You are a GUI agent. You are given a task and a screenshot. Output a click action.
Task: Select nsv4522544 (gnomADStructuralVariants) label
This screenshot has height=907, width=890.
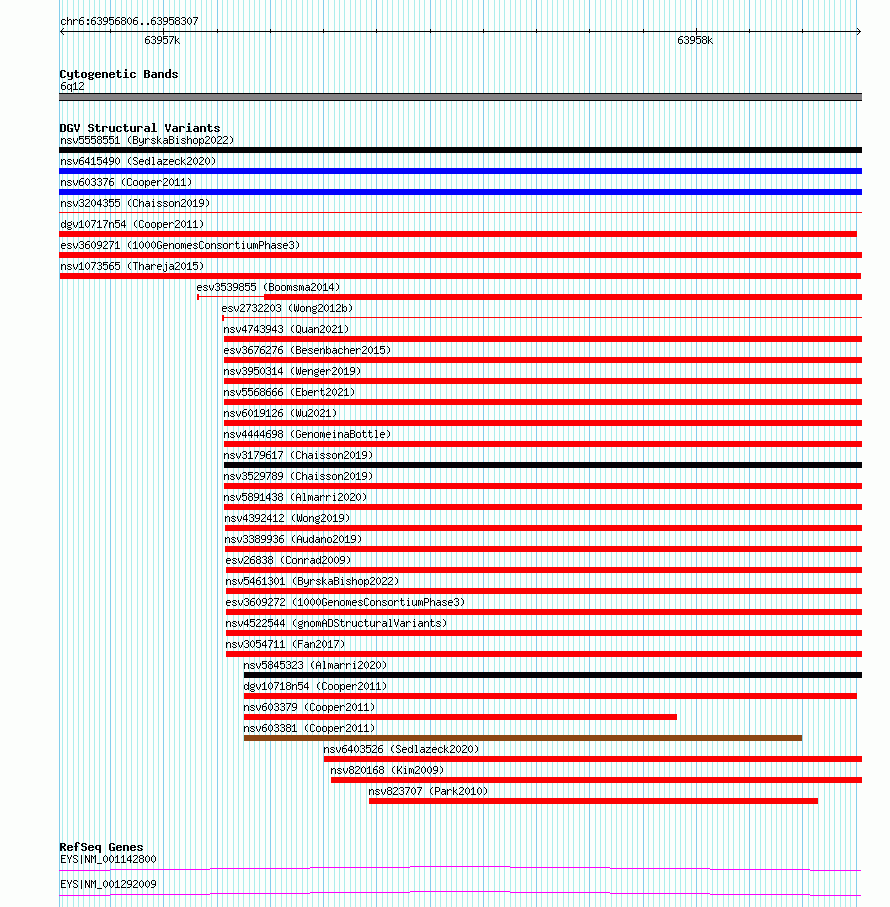tap(337, 624)
